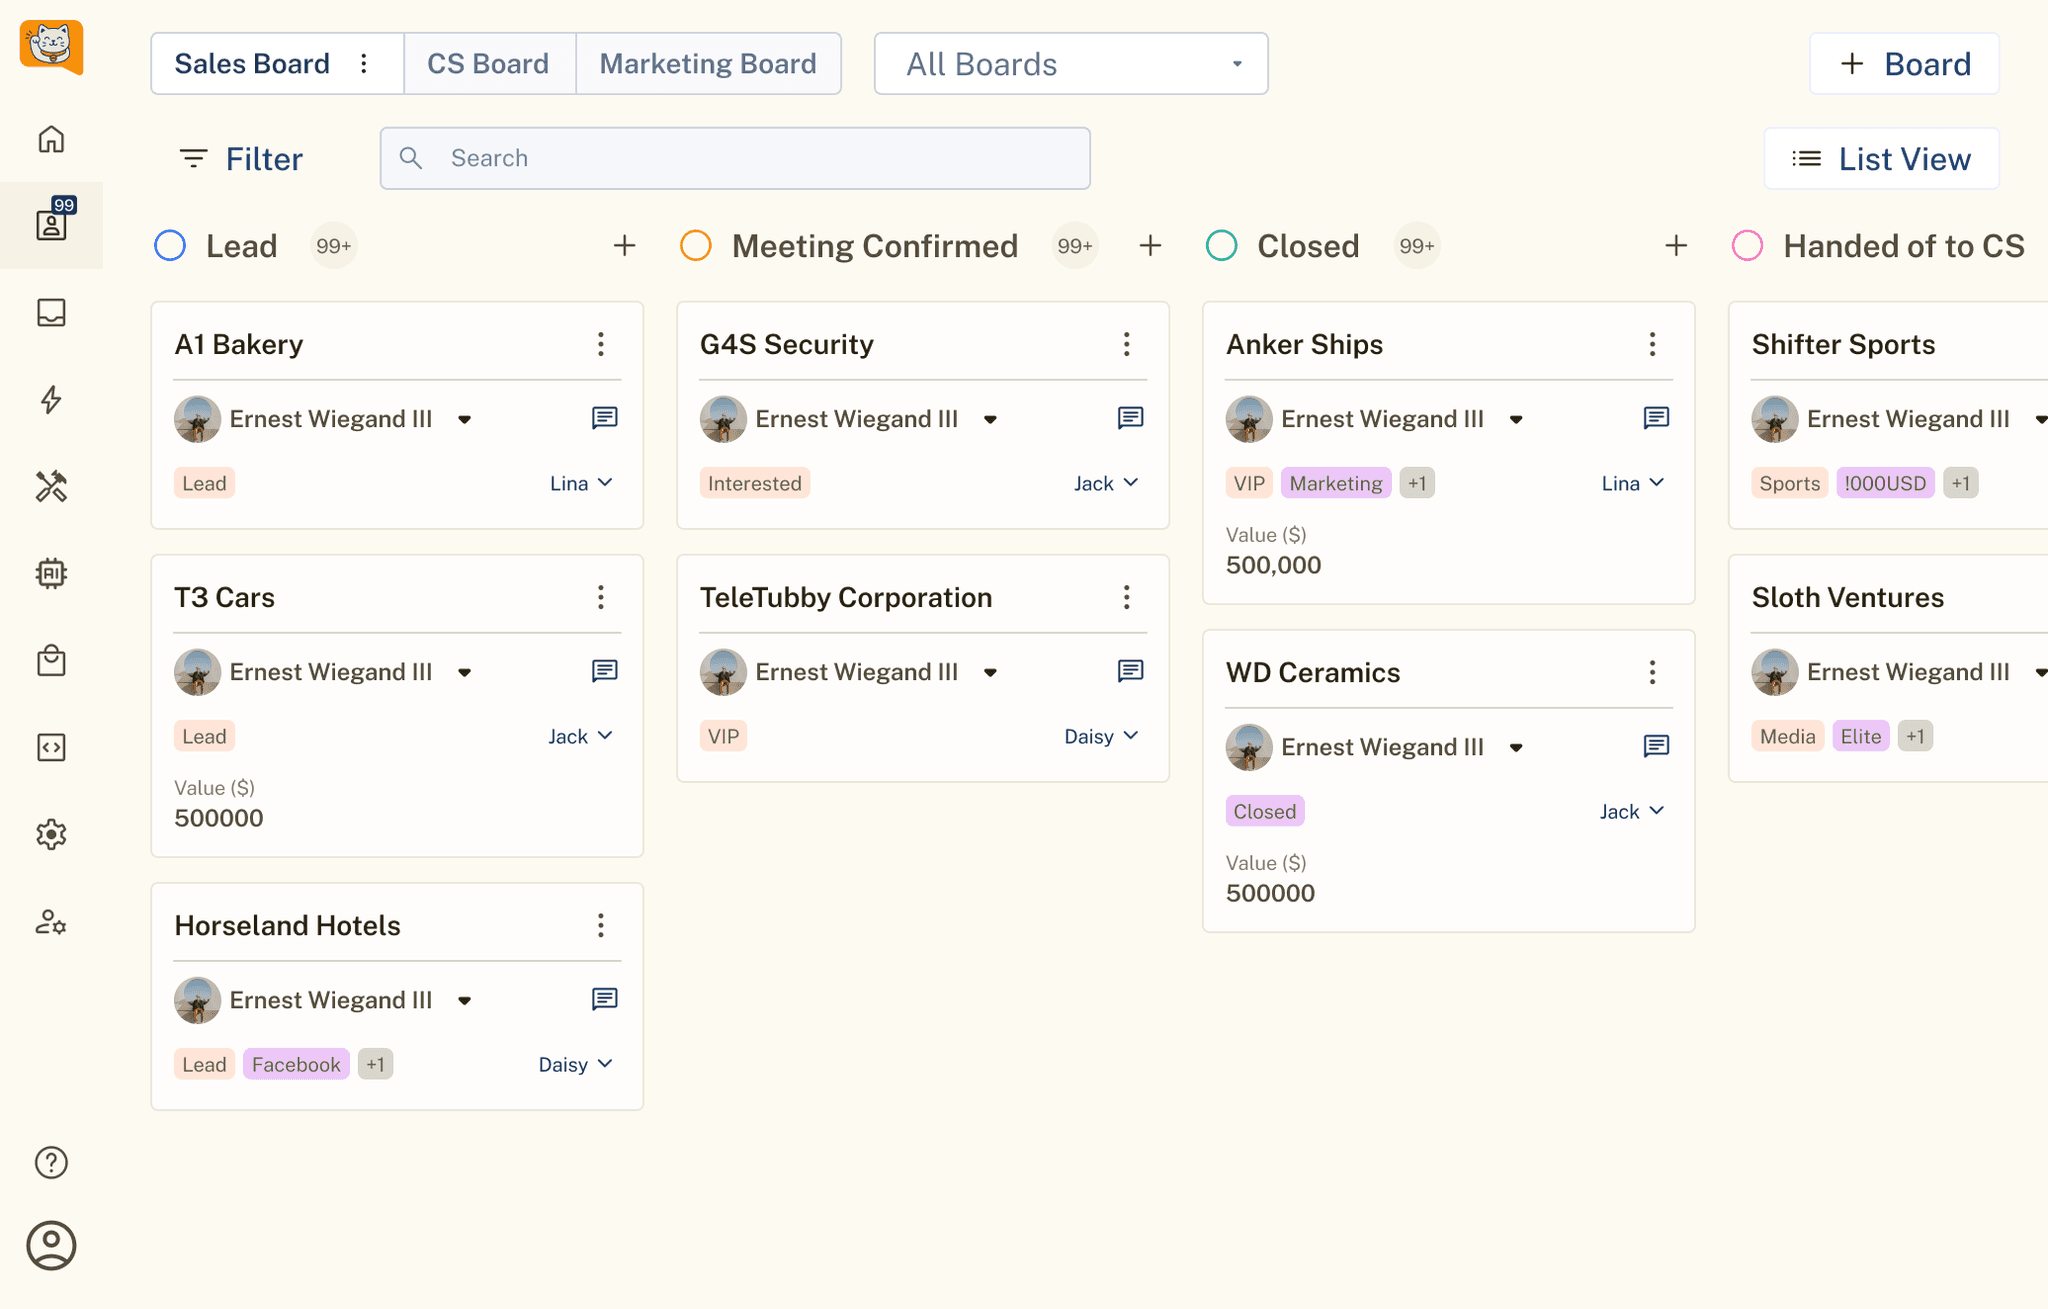Switch to List View

(1881, 158)
